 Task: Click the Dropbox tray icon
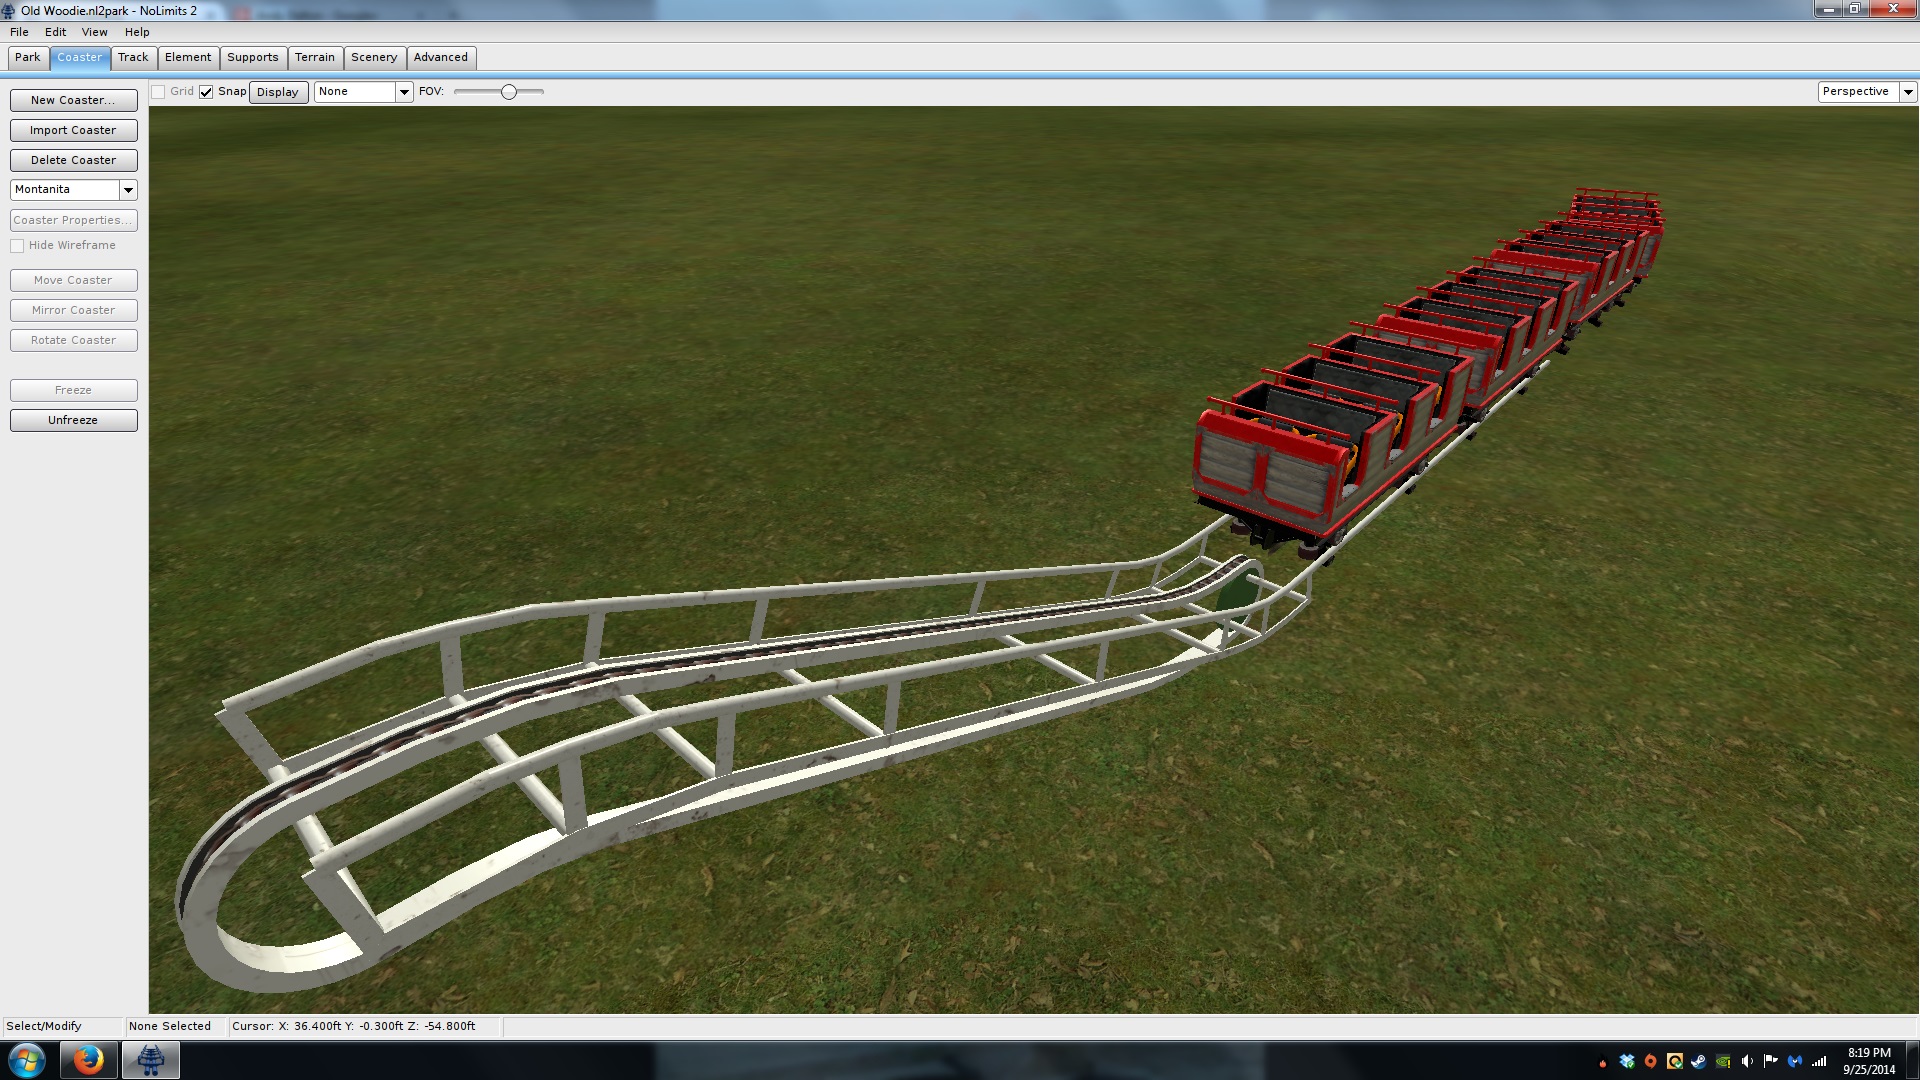coord(1627,1061)
